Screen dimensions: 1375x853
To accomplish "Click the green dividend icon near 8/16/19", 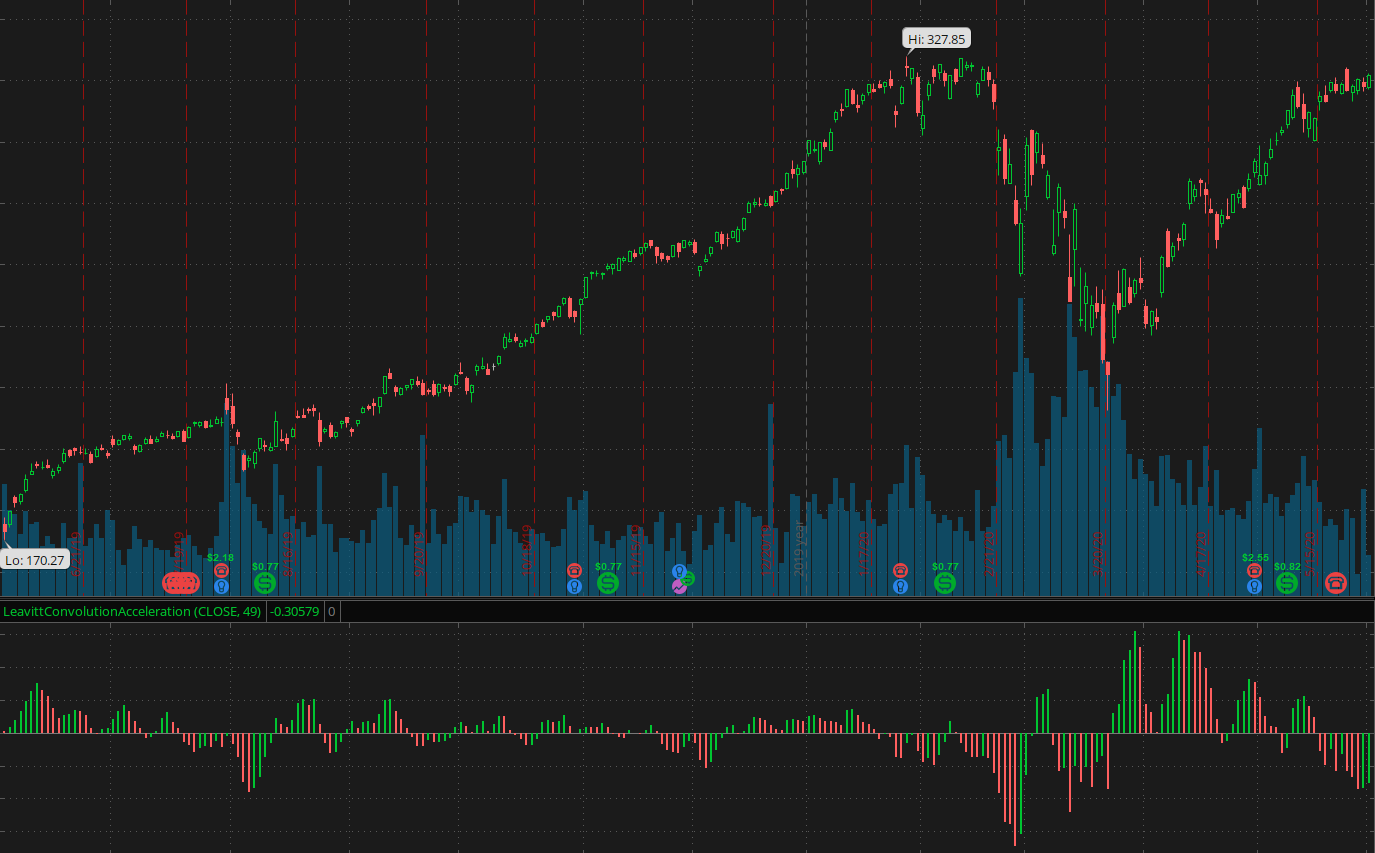I will [265, 582].
